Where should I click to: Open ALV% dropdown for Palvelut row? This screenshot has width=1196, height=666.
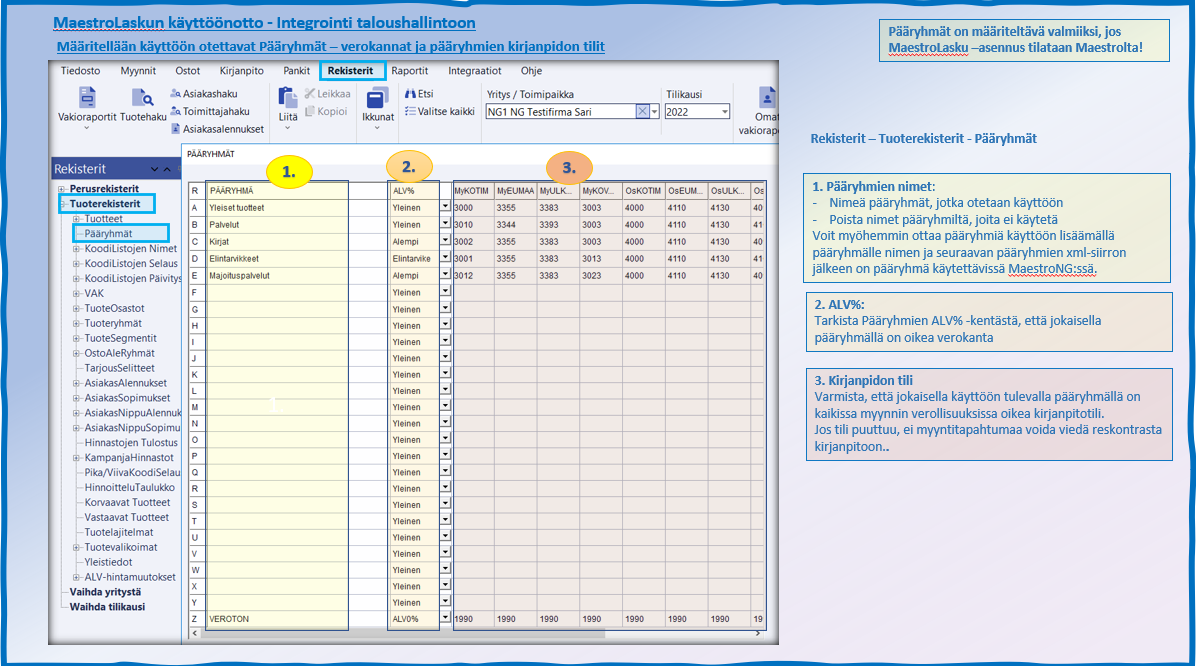(x=445, y=224)
